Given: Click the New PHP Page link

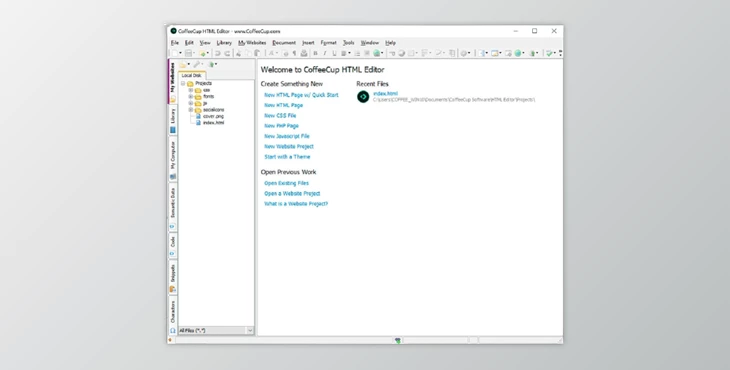Looking at the screenshot, I should pyautogui.click(x=281, y=126).
